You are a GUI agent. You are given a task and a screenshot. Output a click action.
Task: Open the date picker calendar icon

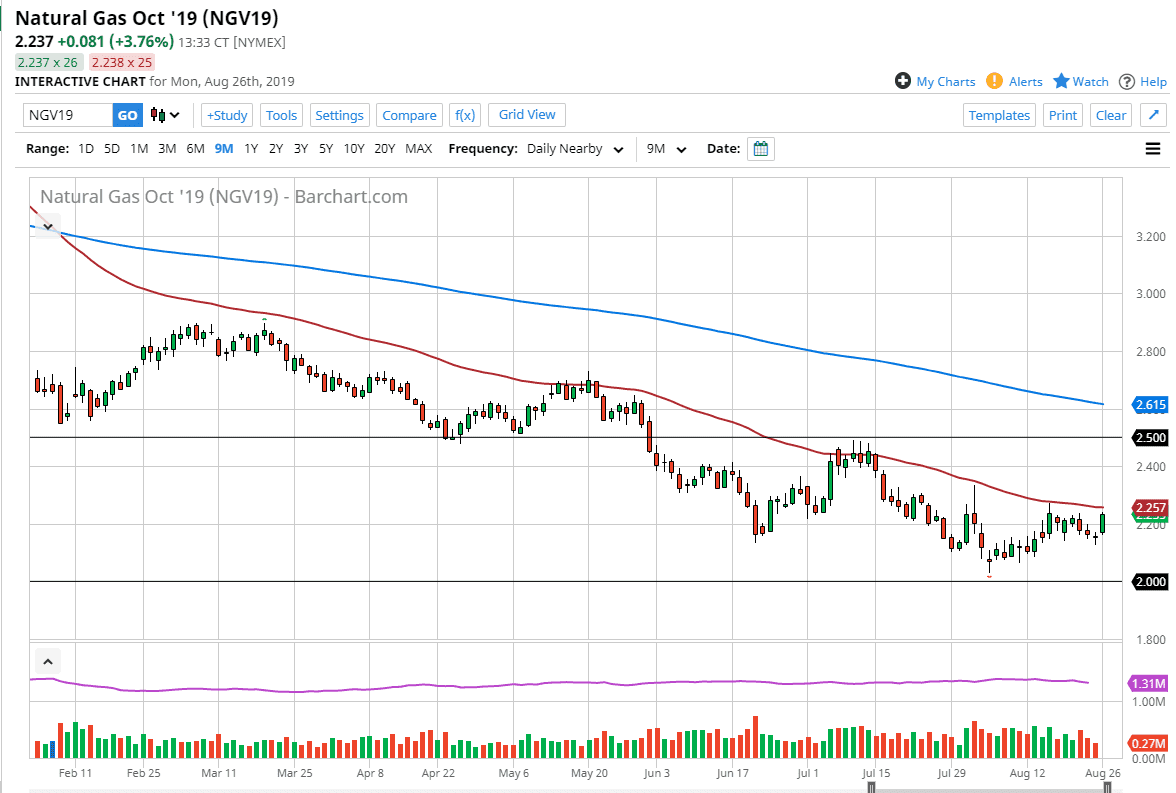pos(761,149)
